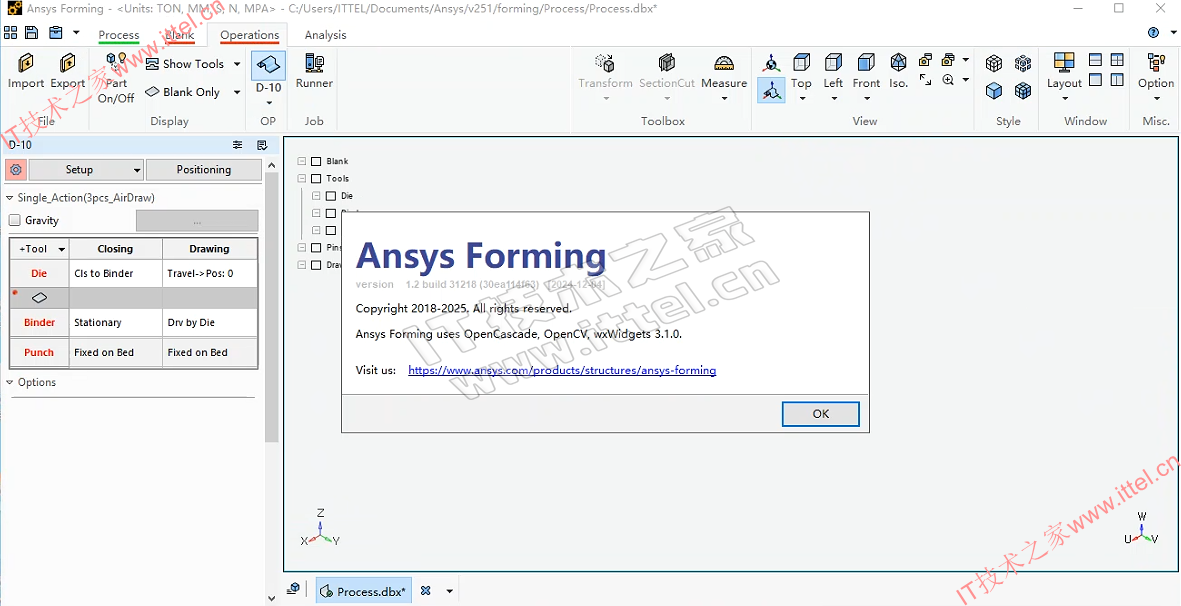Click the Front view cube icon
The image size is (1181, 606).
866,62
